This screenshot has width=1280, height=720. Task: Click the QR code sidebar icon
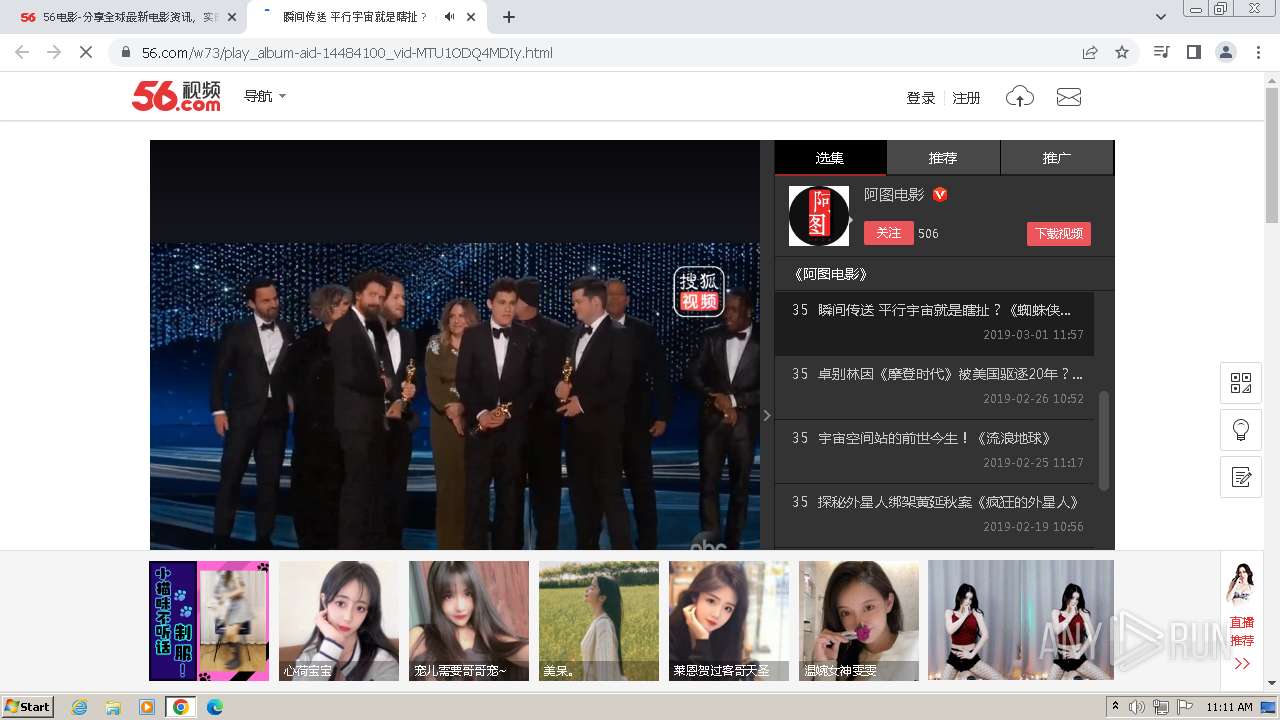pyautogui.click(x=1241, y=383)
